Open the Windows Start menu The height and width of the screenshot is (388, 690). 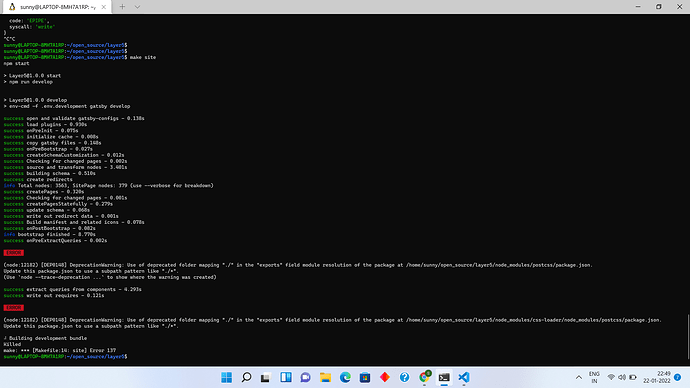tap(227, 377)
